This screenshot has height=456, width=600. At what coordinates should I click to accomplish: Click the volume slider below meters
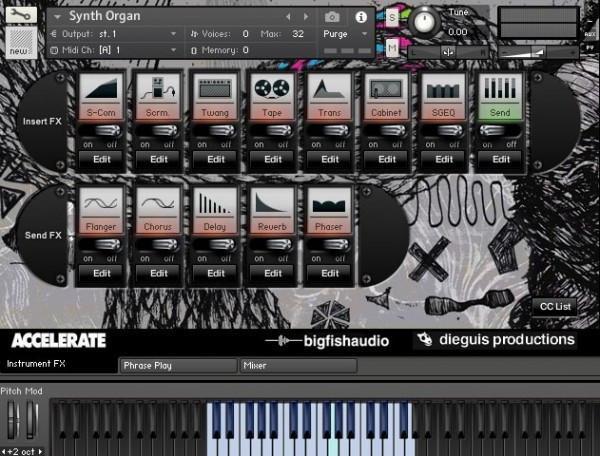pyautogui.click(x=538, y=52)
